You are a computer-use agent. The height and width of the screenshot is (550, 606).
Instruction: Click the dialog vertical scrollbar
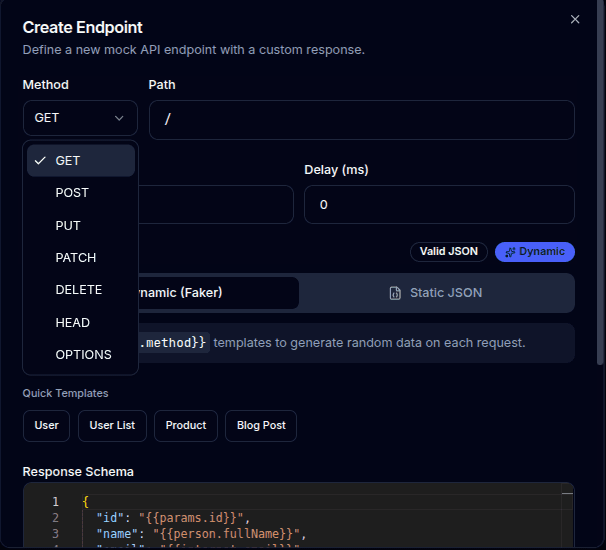(600, 182)
